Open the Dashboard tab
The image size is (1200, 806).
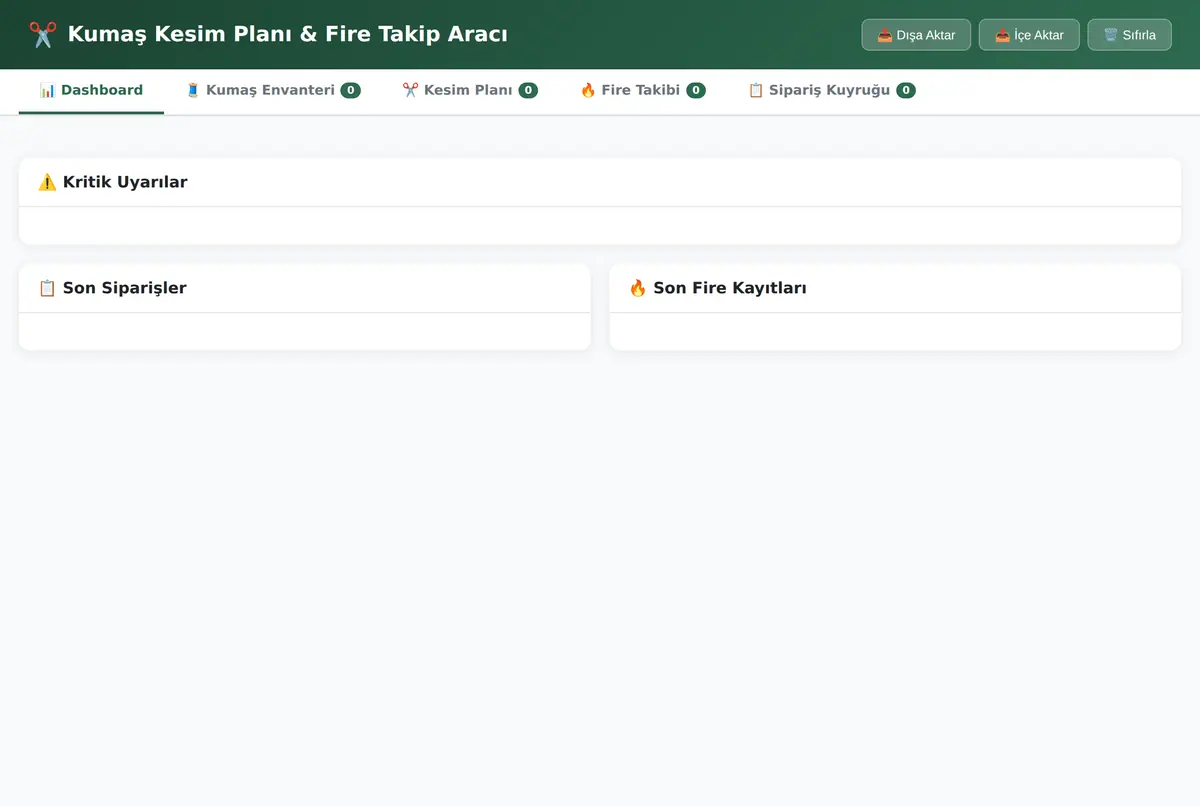91,90
